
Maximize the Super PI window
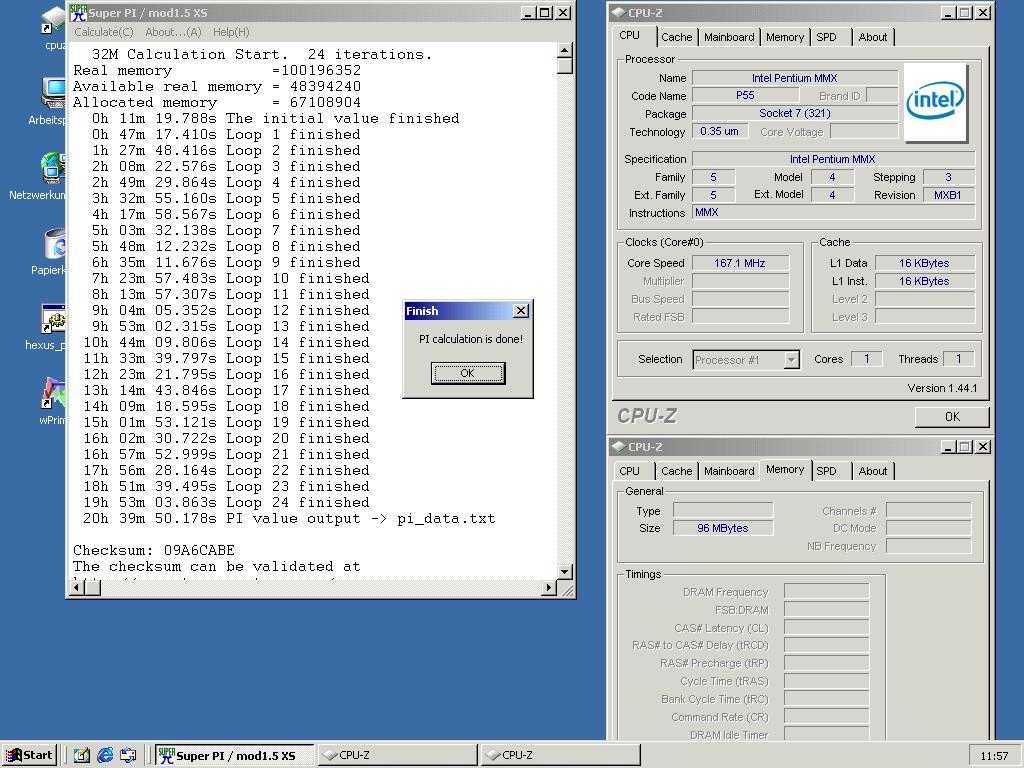pyautogui.click(x=545, y=13)
